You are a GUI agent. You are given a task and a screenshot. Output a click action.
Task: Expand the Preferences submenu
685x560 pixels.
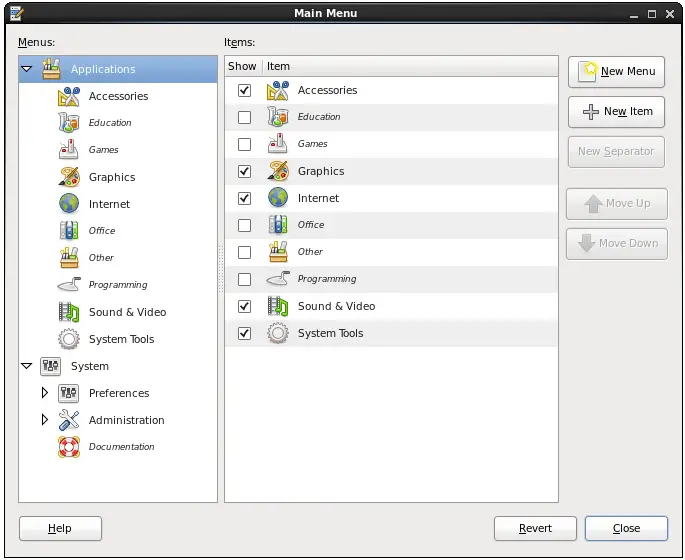pyautogui.click(x=44, y=393)
